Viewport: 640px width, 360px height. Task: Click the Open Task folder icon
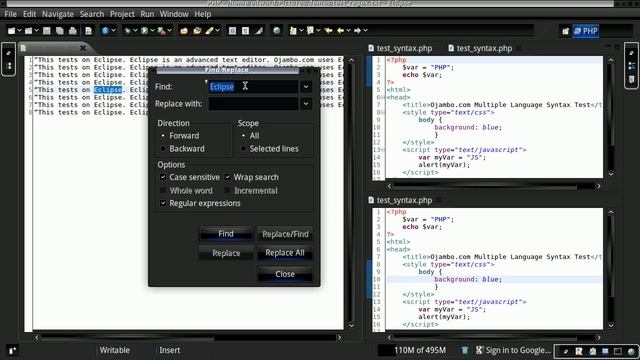tap(197, 31)
